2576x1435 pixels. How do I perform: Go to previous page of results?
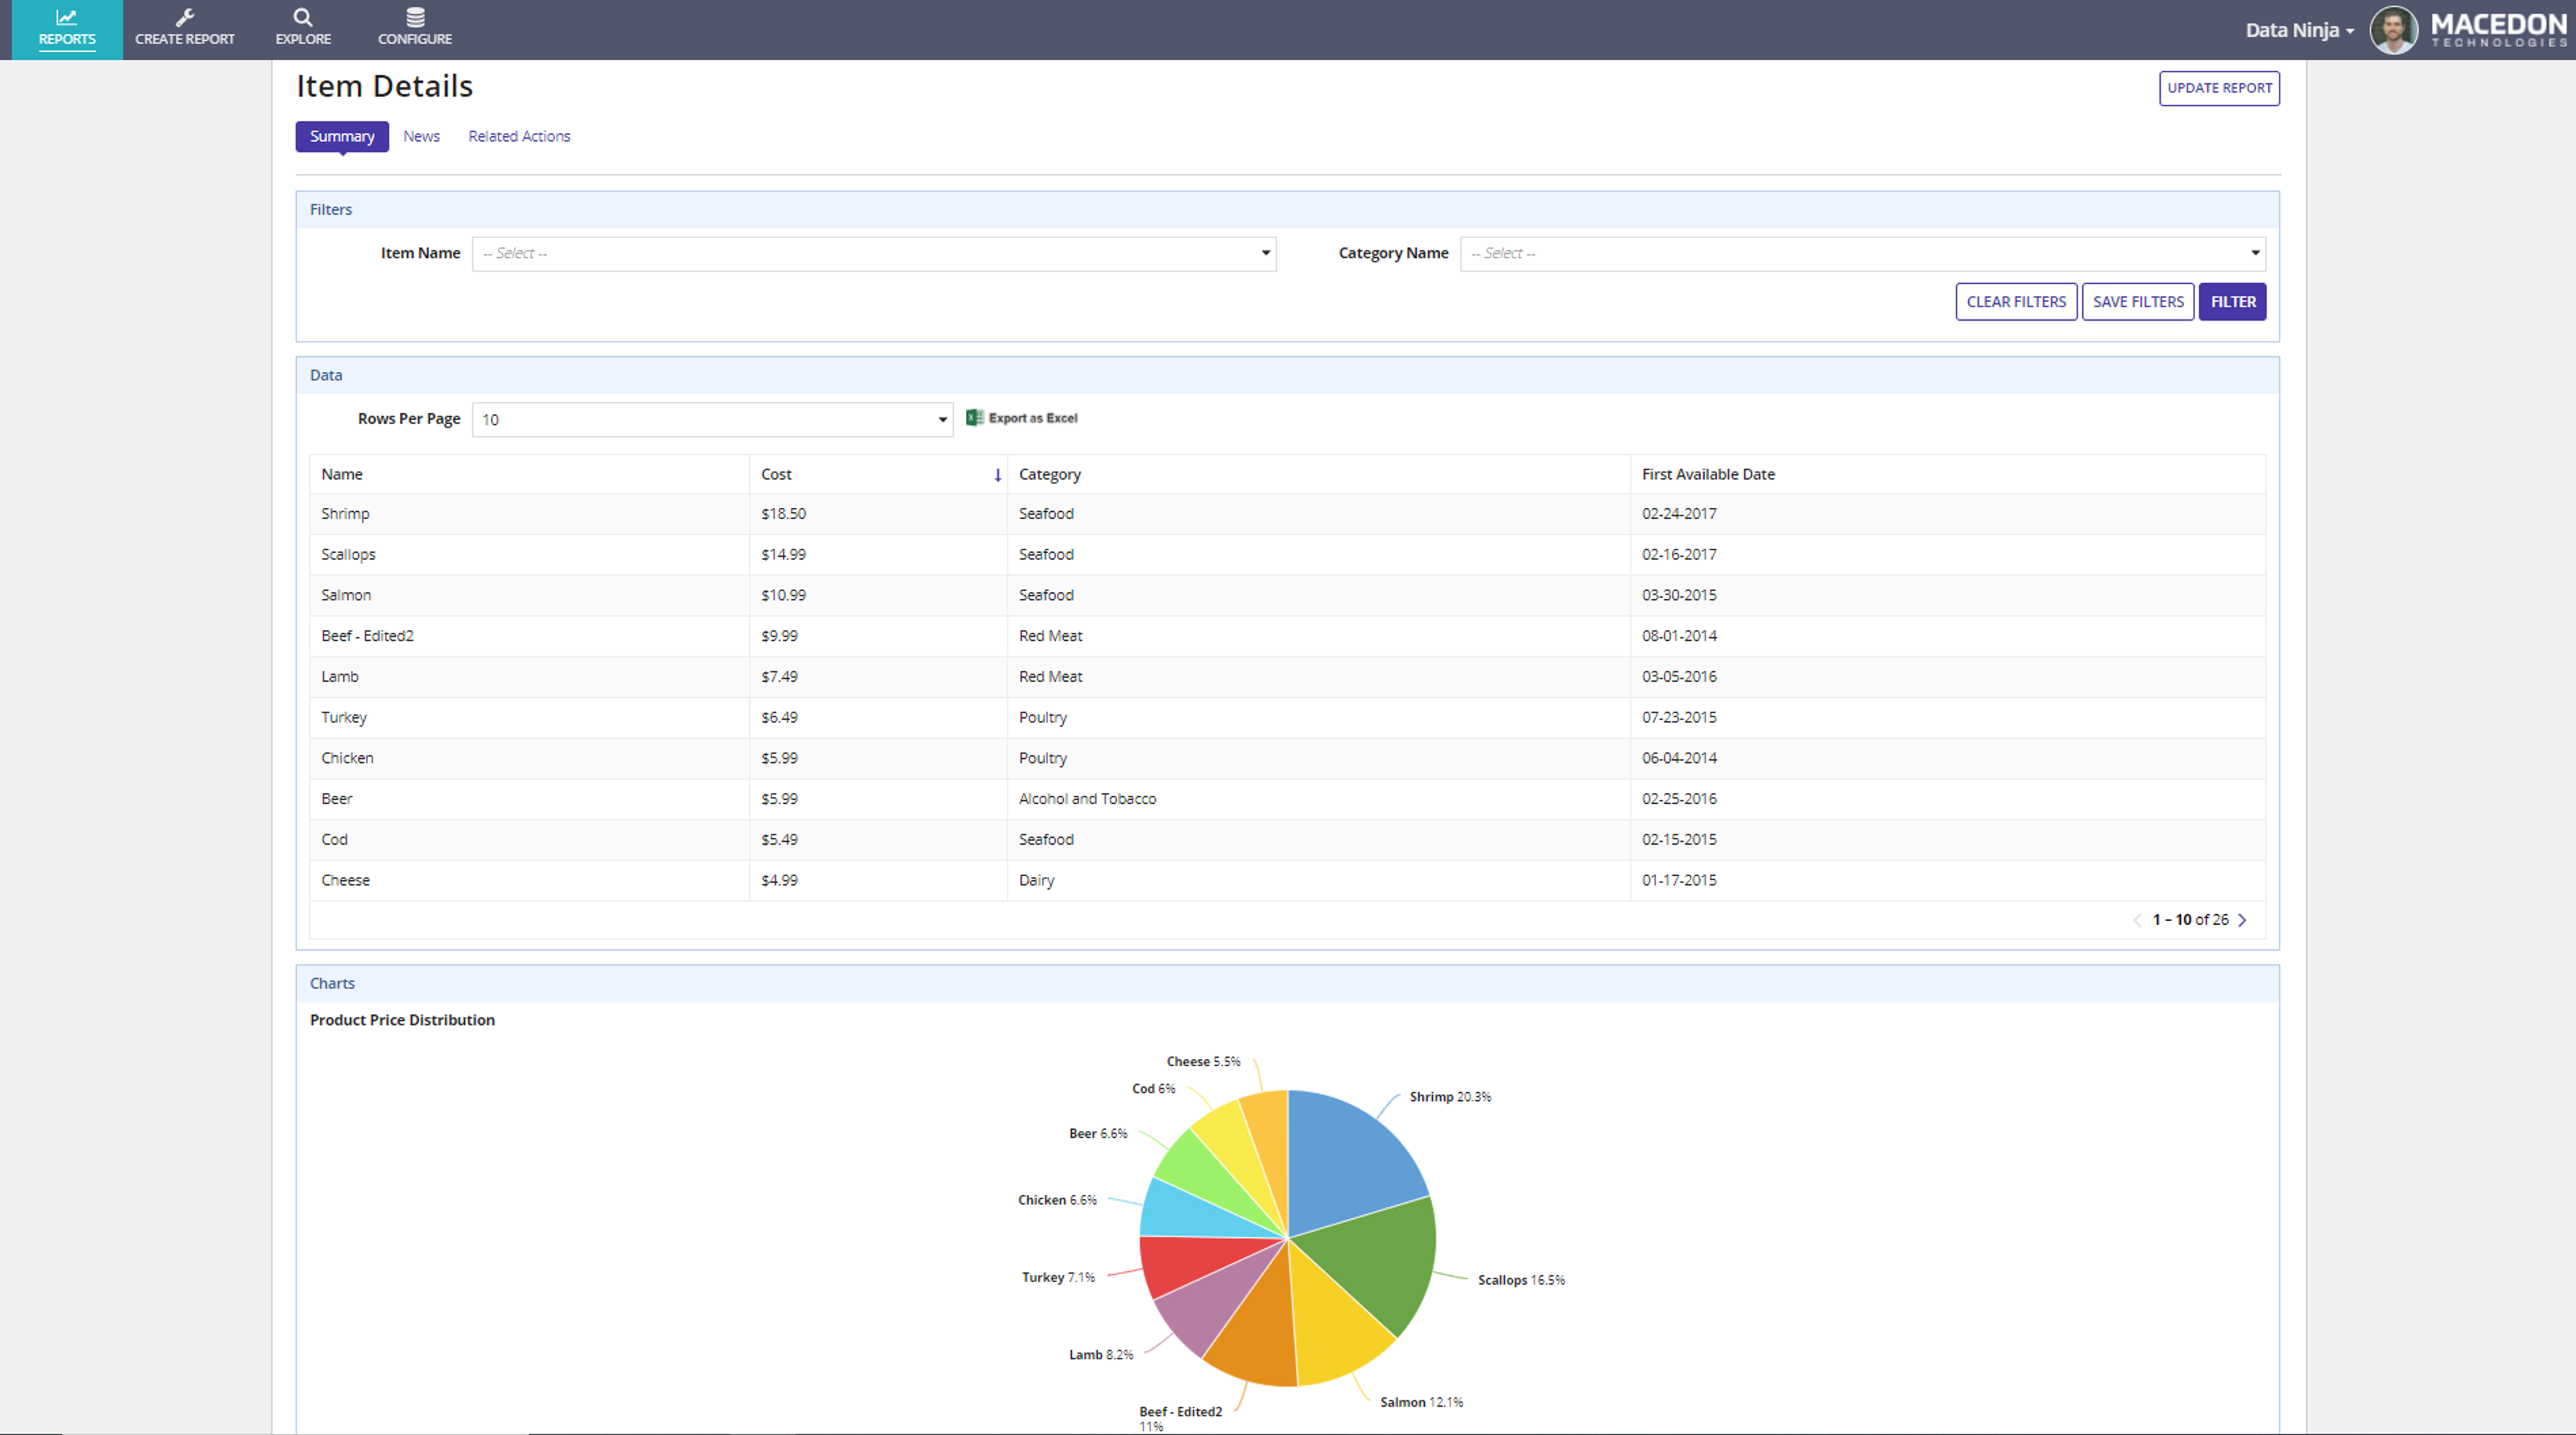pyautogui.click(x=2137, y=920)
